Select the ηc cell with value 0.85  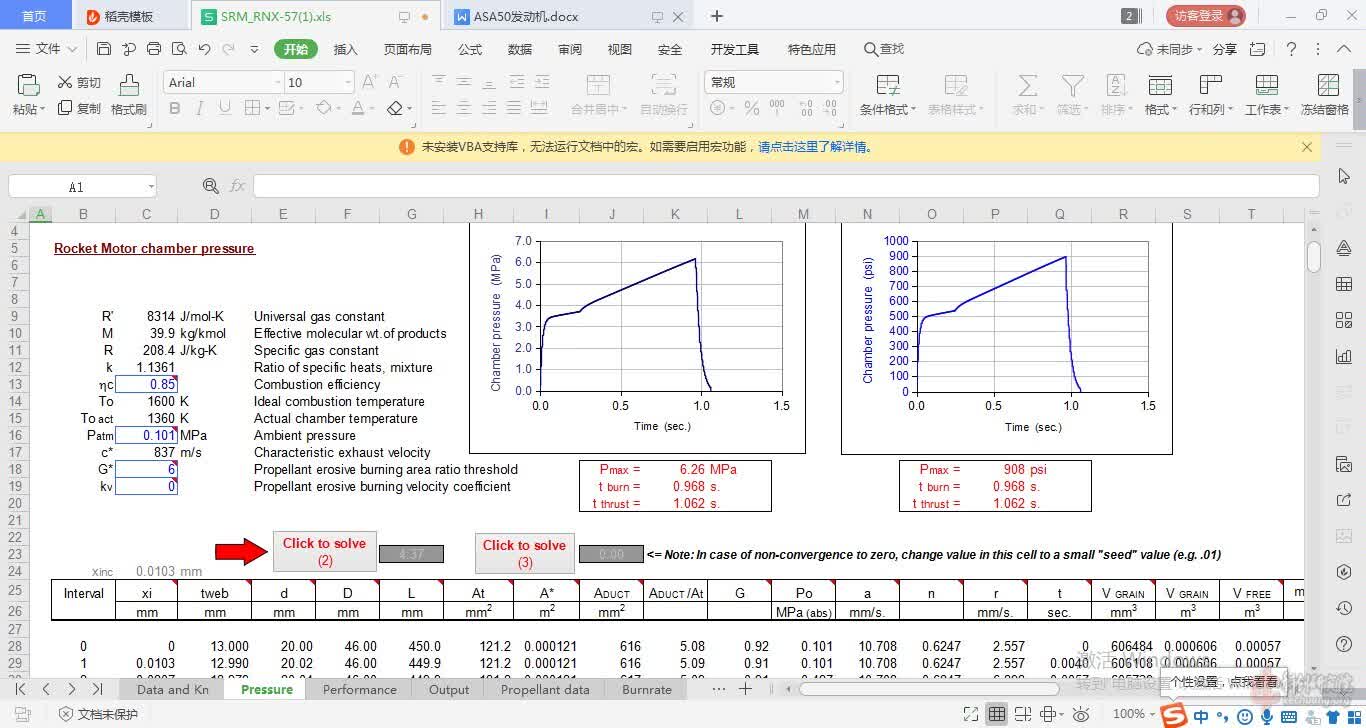pyautogui.click(x=146, y=384)
